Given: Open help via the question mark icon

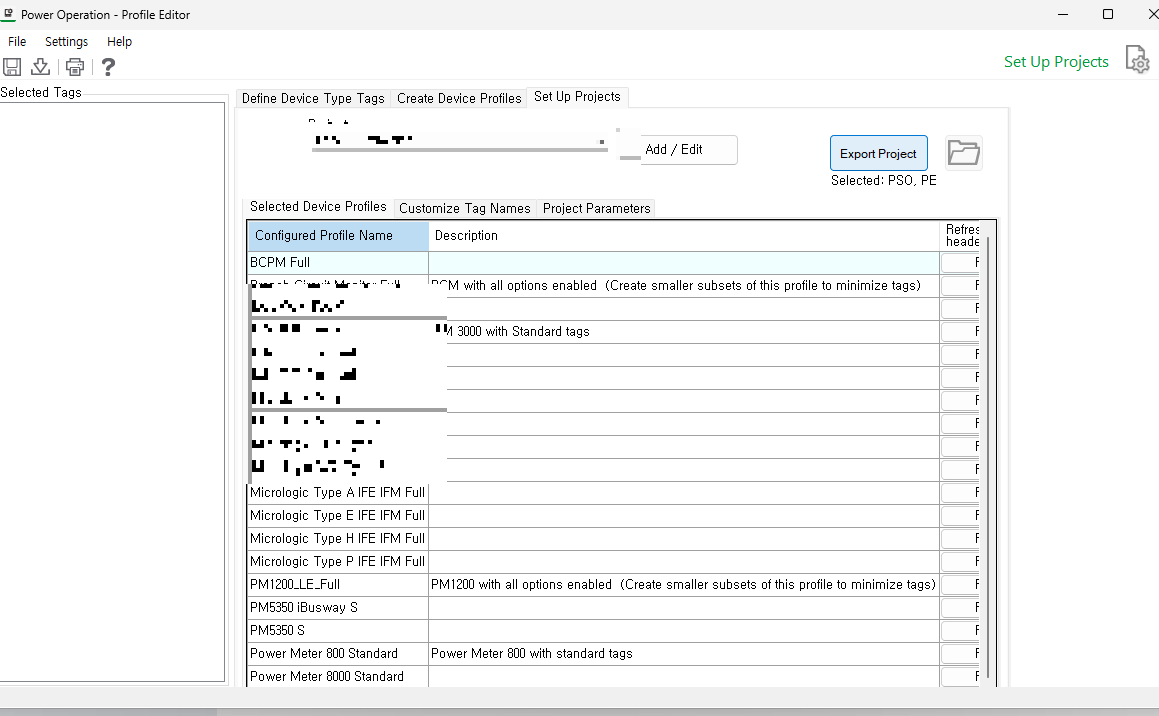Looking at the screenshot, I should pos(108,67).
